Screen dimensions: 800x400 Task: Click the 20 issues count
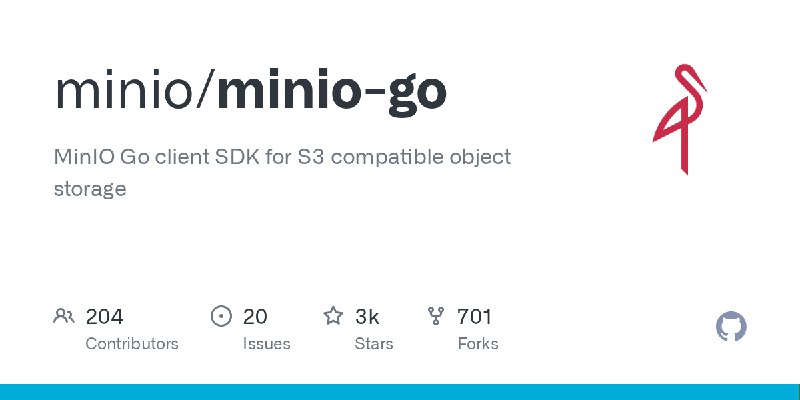(x=255, y=317)
